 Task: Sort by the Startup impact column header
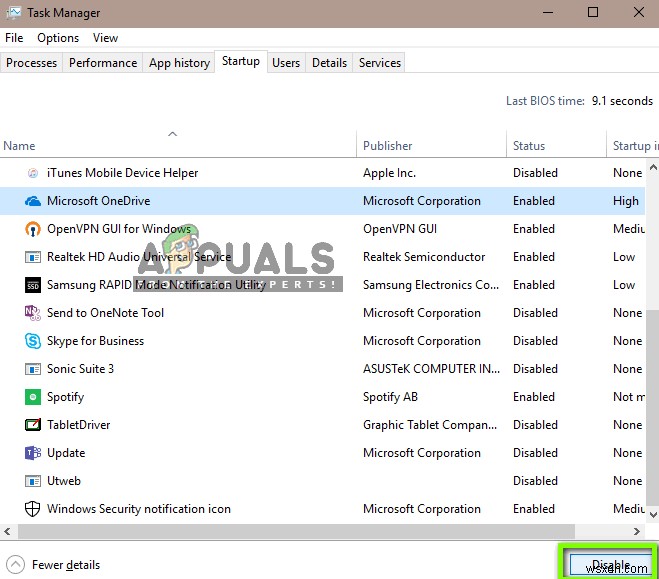click(633, 145)
